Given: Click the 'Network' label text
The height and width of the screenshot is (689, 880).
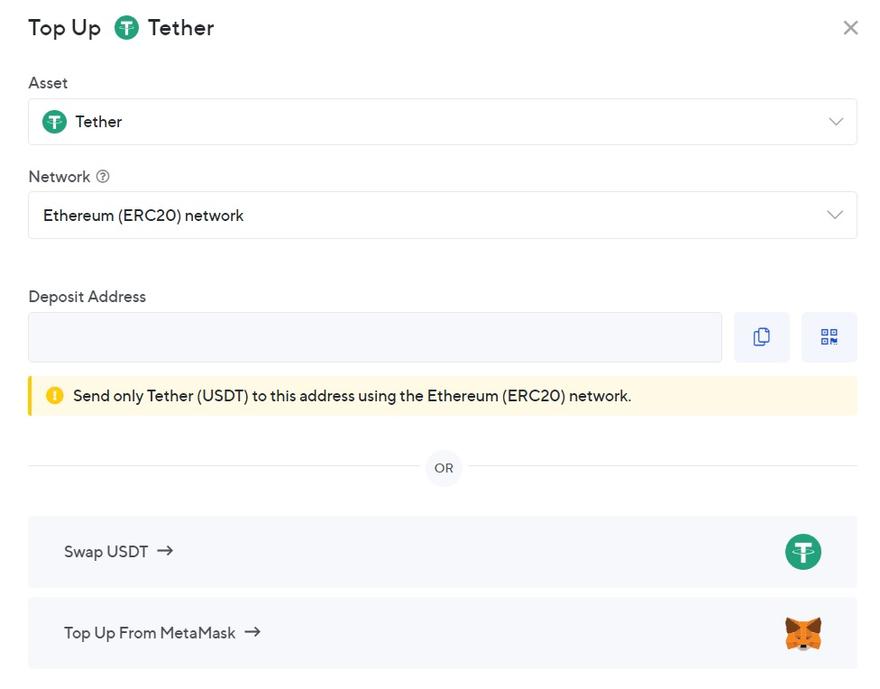Looking at the screenshot, I should 59,177.
